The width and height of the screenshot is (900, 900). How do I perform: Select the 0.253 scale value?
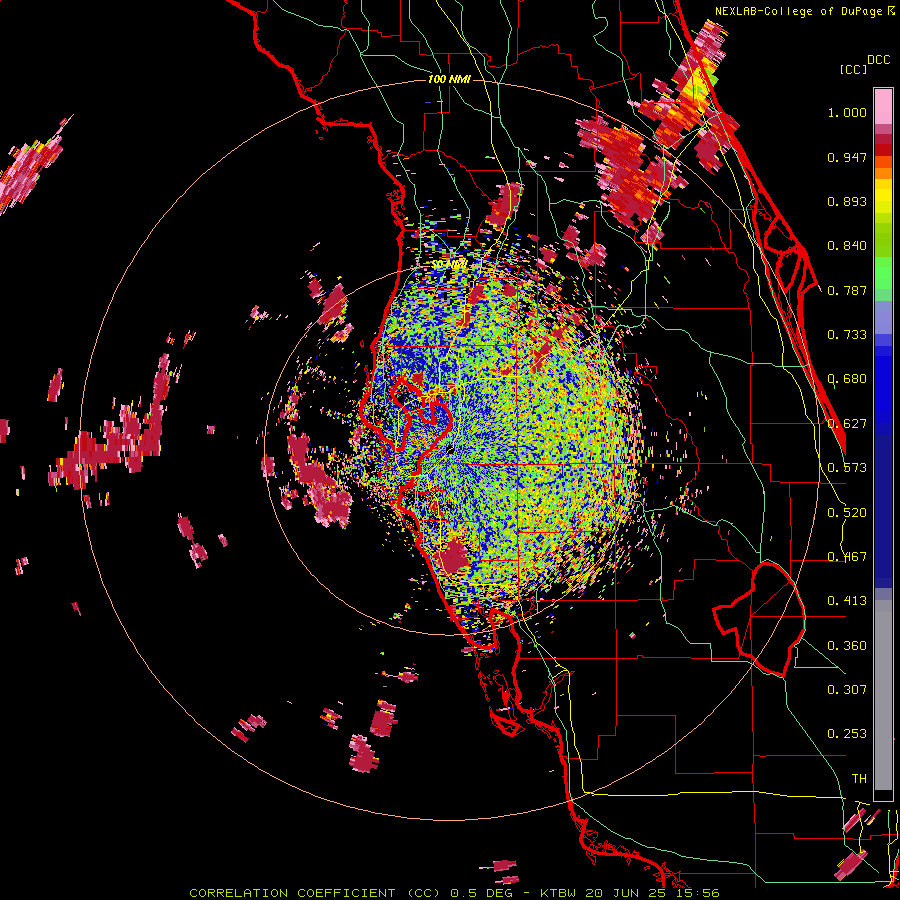point(847,734)
